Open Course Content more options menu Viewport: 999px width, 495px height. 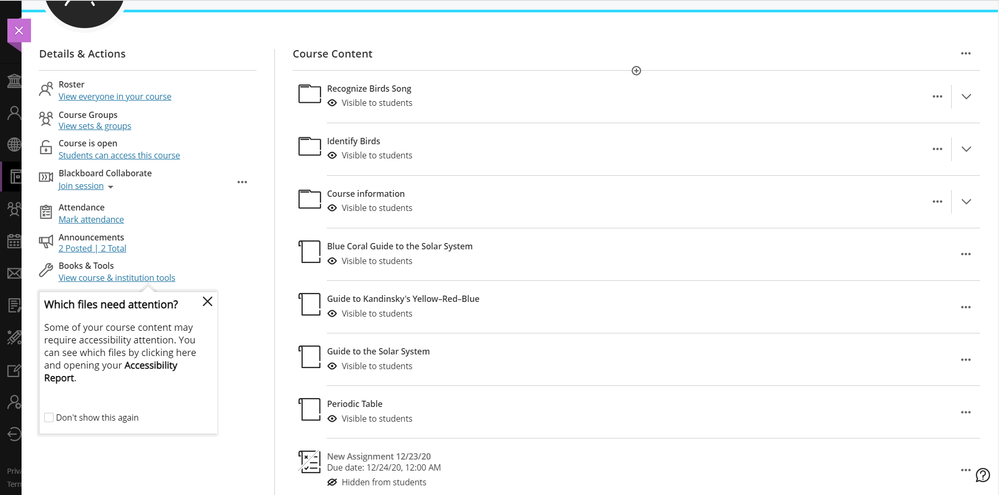click(966, 54)
